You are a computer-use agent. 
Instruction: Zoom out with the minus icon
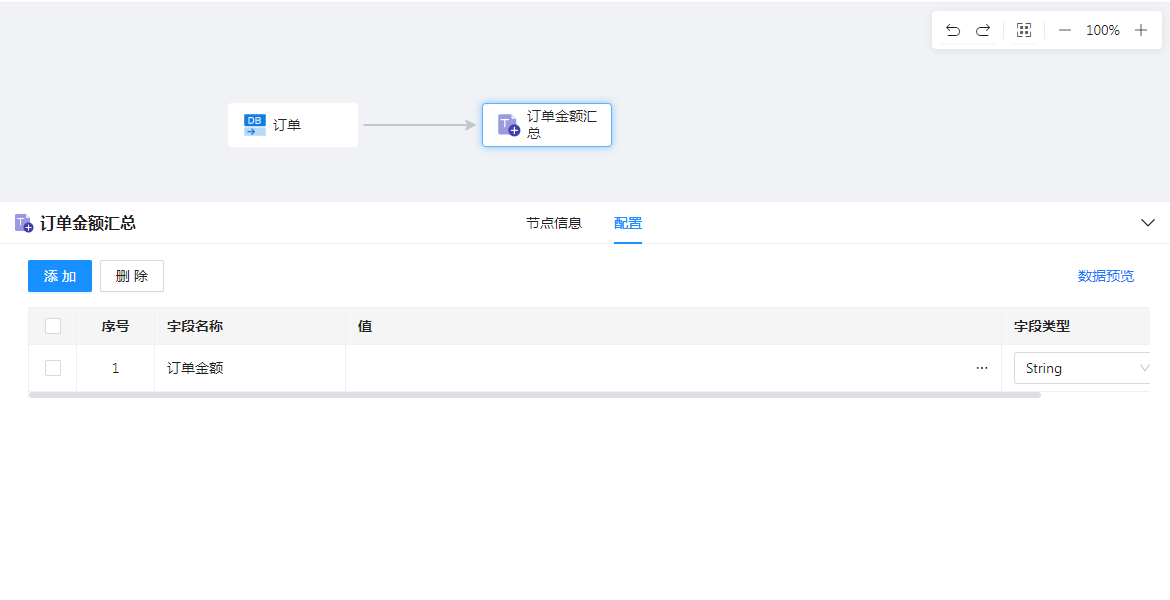coord(1065,30)
